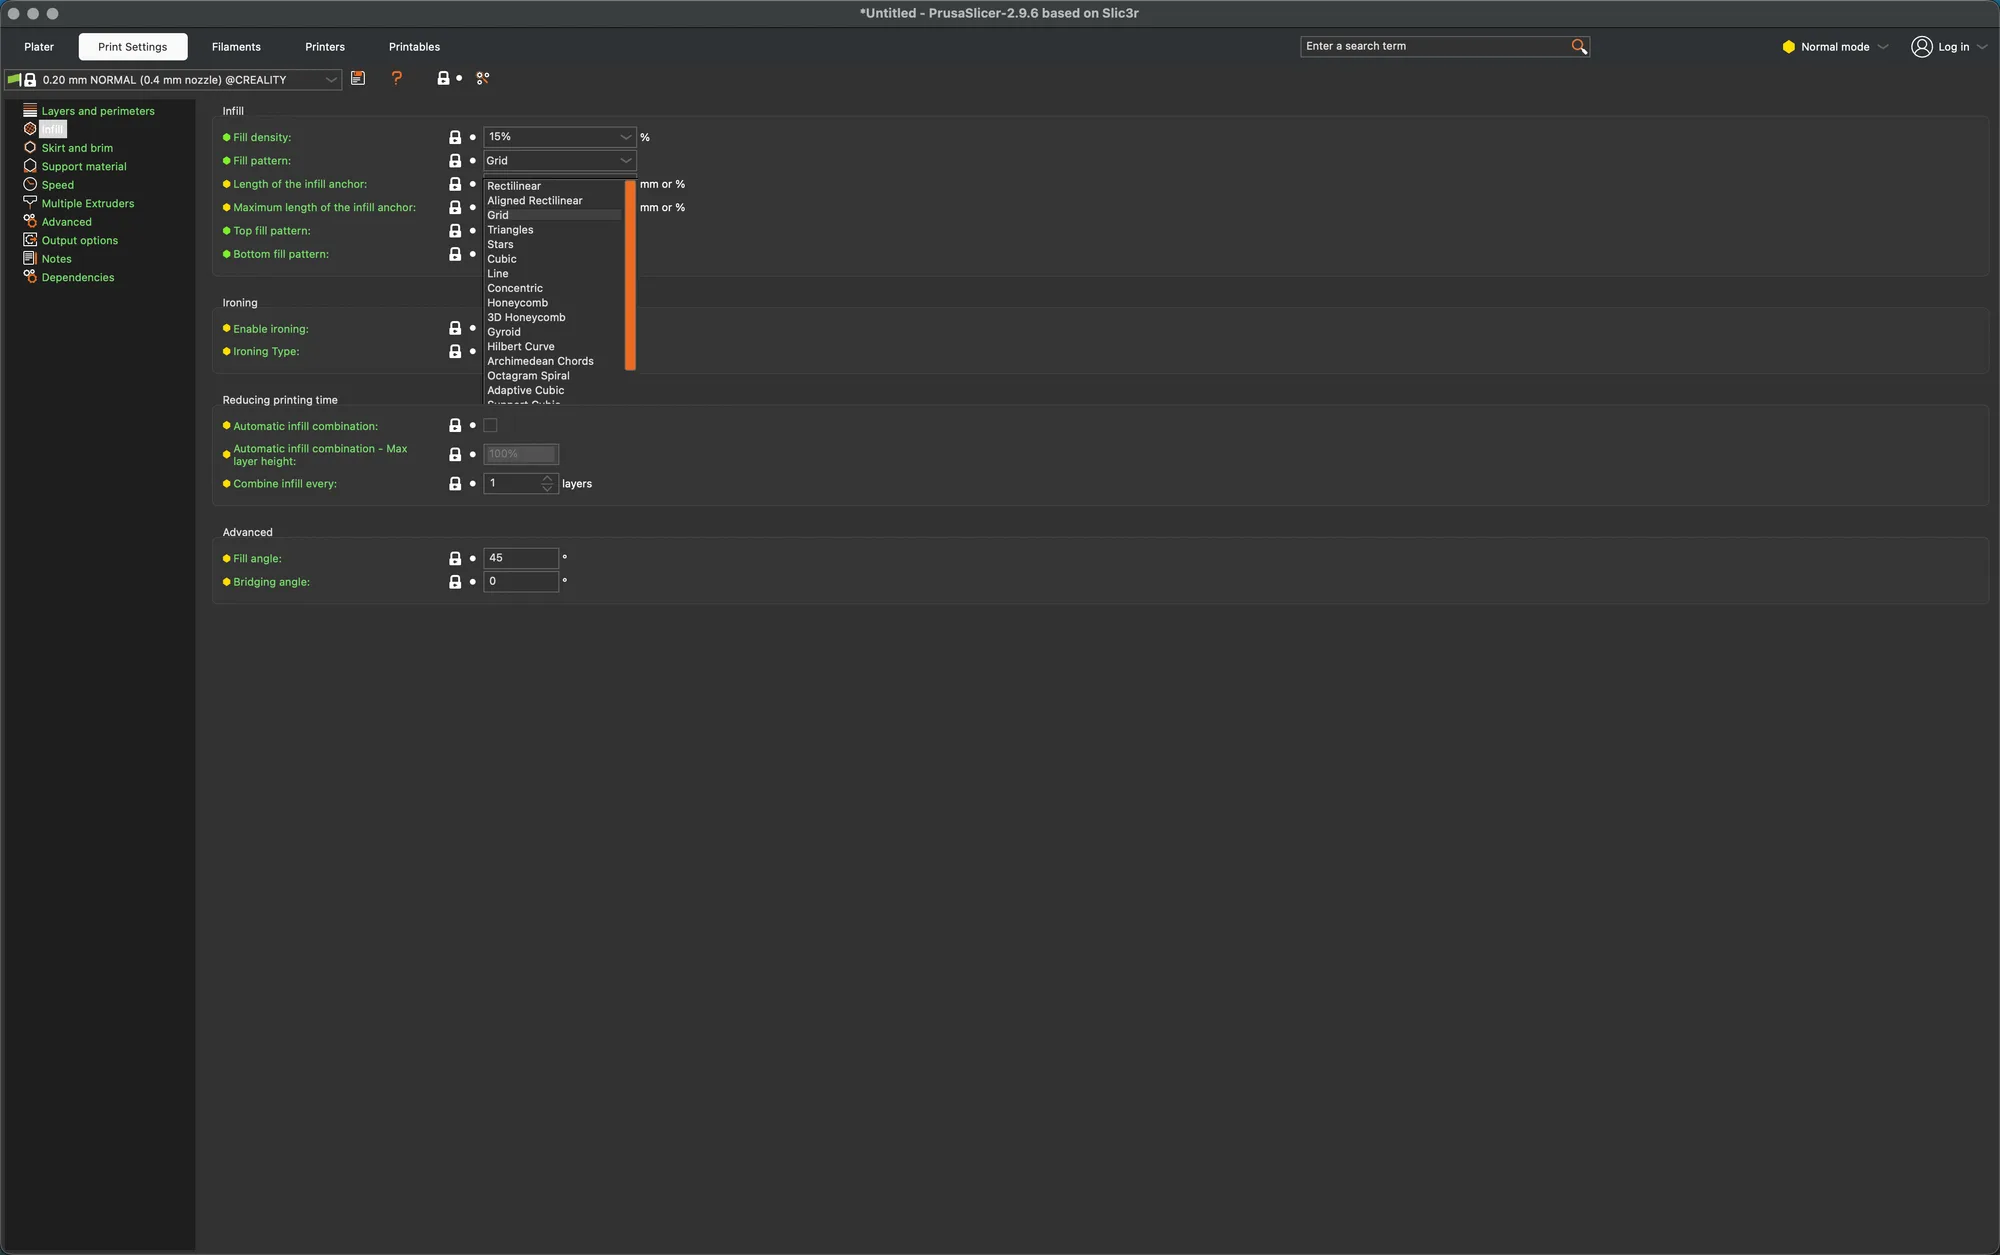The height and width of the screenshot is (1255, 2000).
Task: Switch to the Printables tab
Action: [414, 47]
